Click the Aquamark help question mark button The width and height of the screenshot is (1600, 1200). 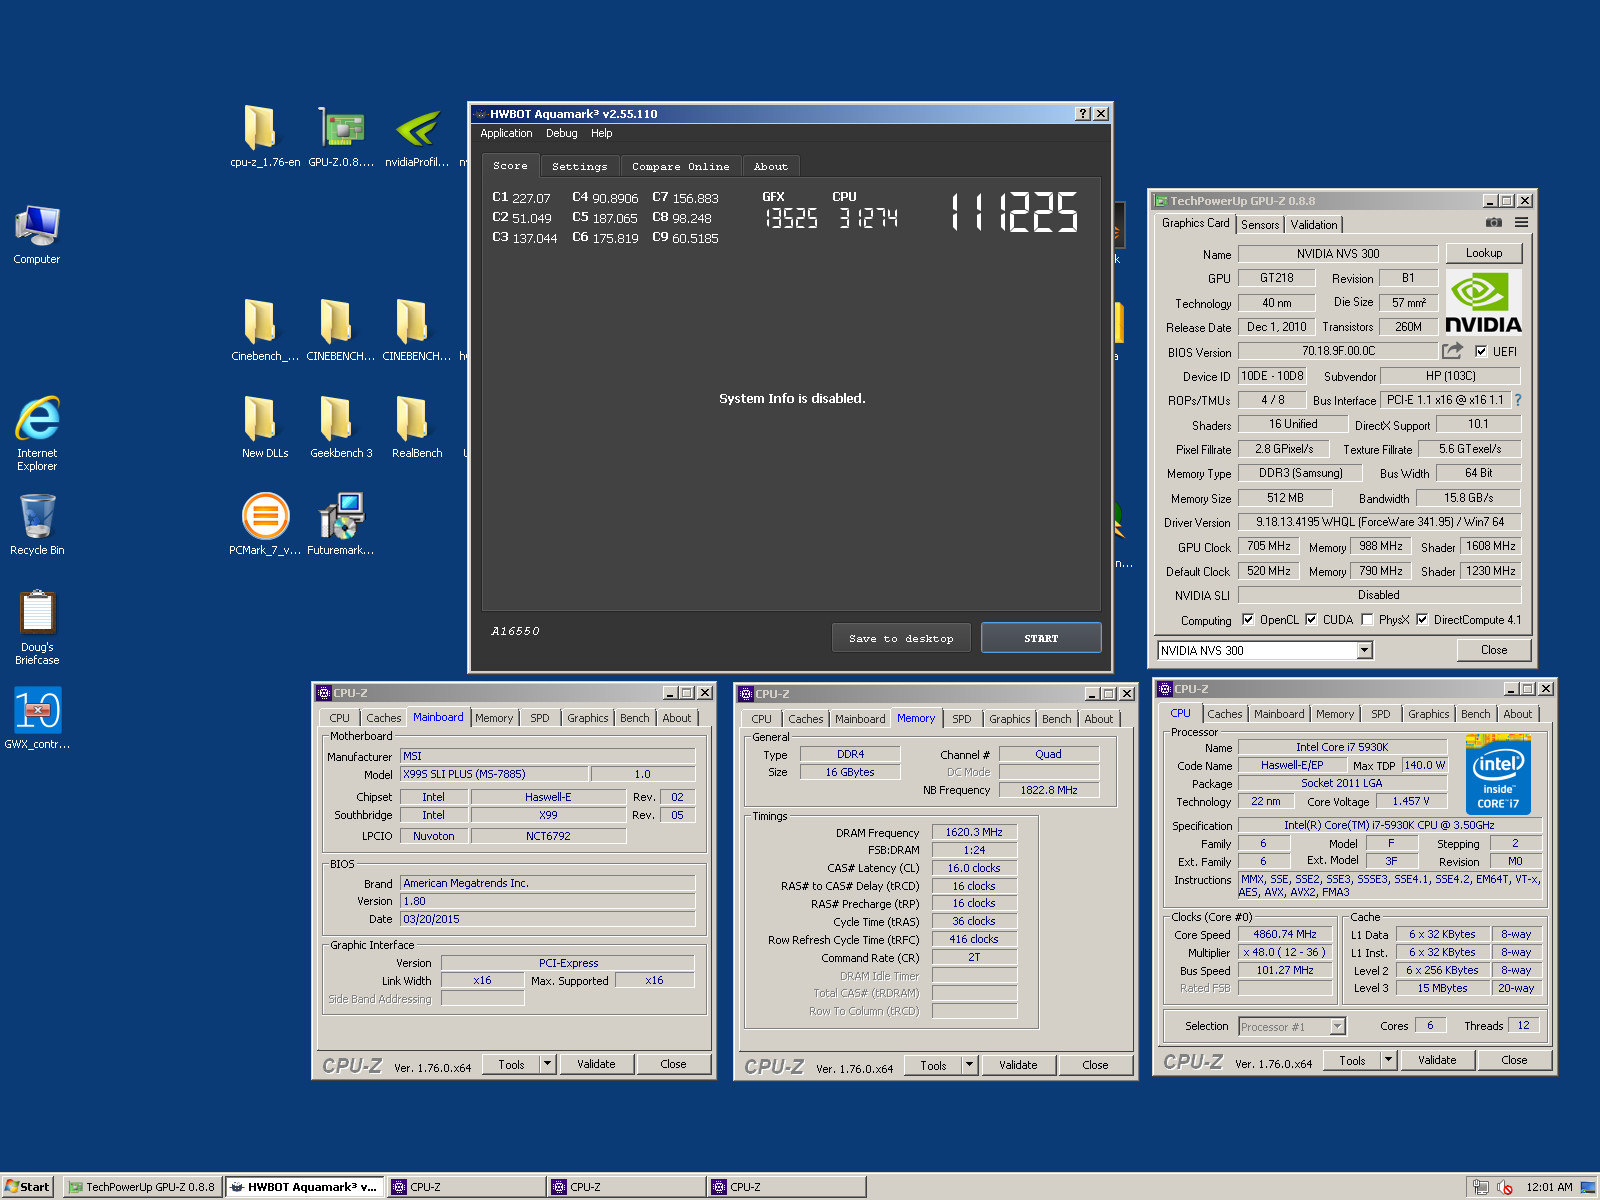pyautogui.click(x=1083, y=114)
